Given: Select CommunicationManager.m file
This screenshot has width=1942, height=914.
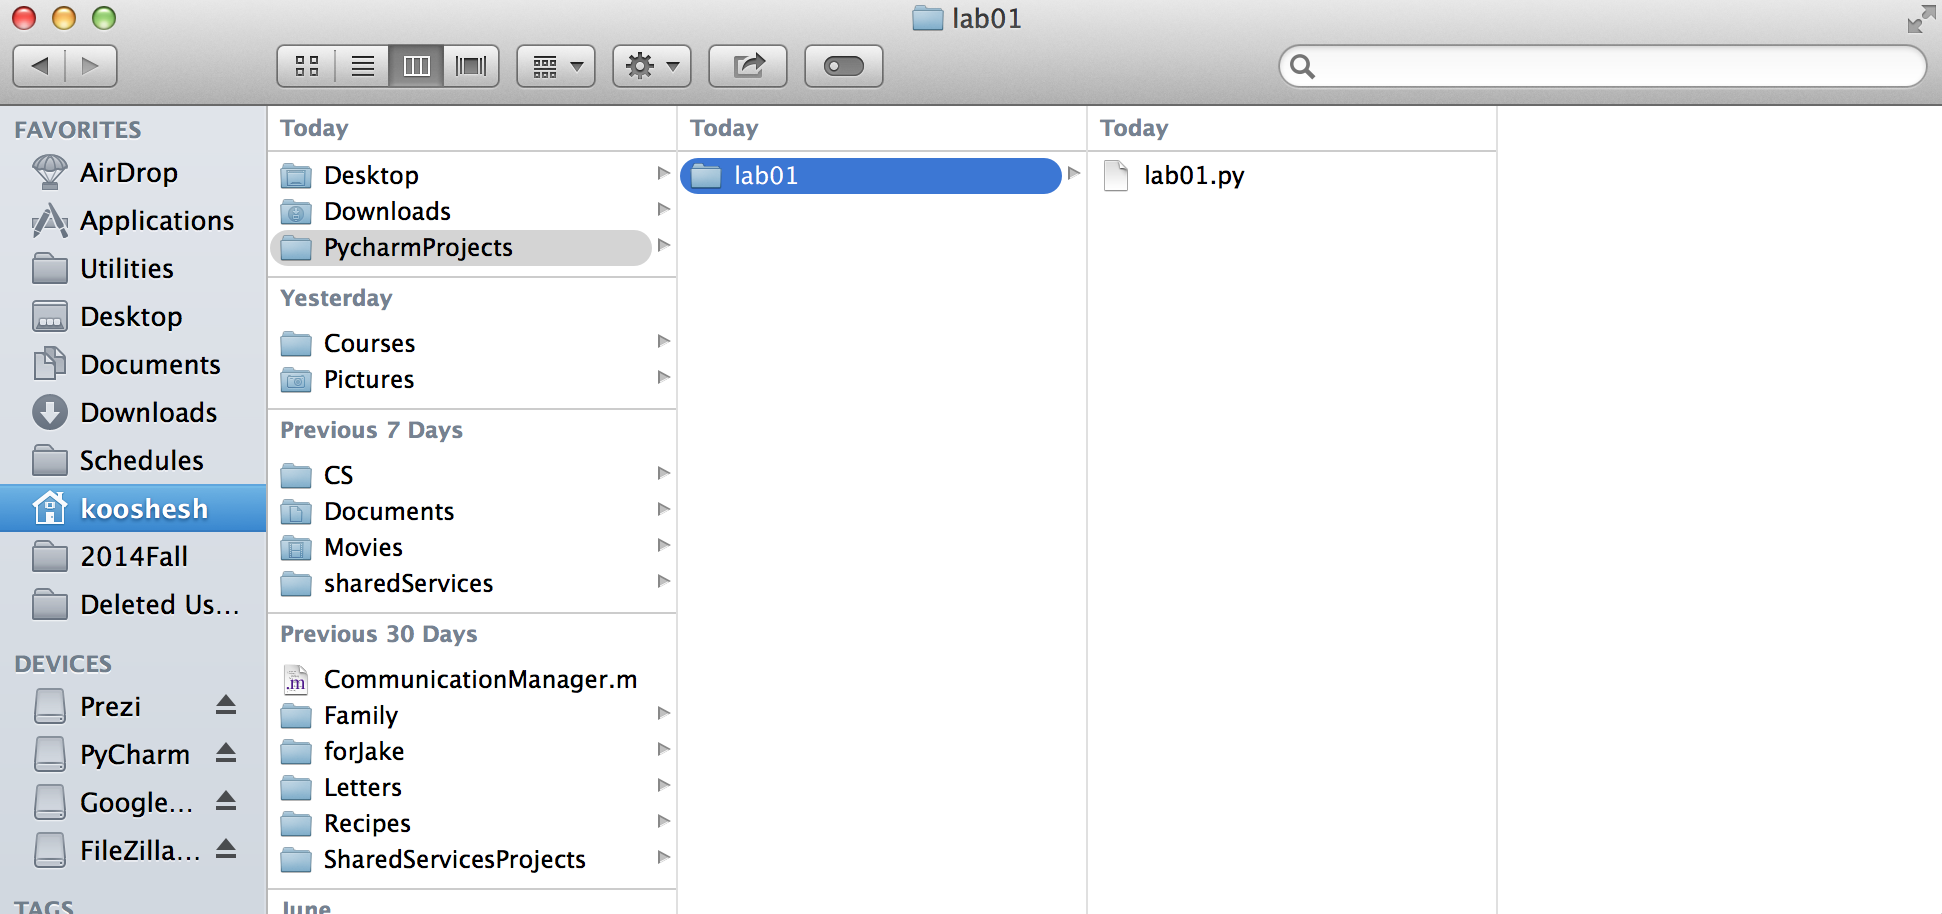Looking at the screenshot, I should [479, 680].
